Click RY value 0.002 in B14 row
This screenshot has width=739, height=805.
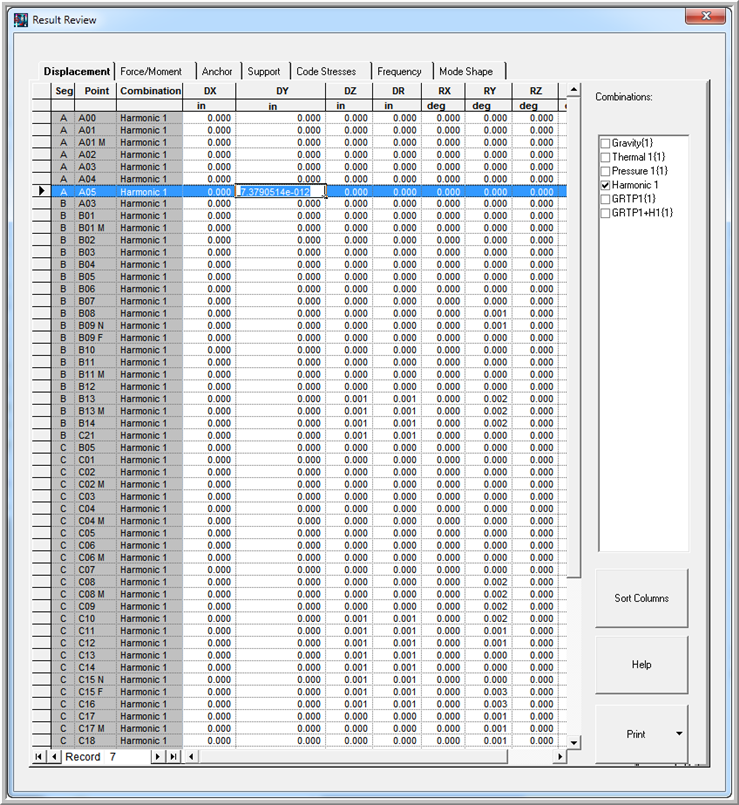click(489, 424)
